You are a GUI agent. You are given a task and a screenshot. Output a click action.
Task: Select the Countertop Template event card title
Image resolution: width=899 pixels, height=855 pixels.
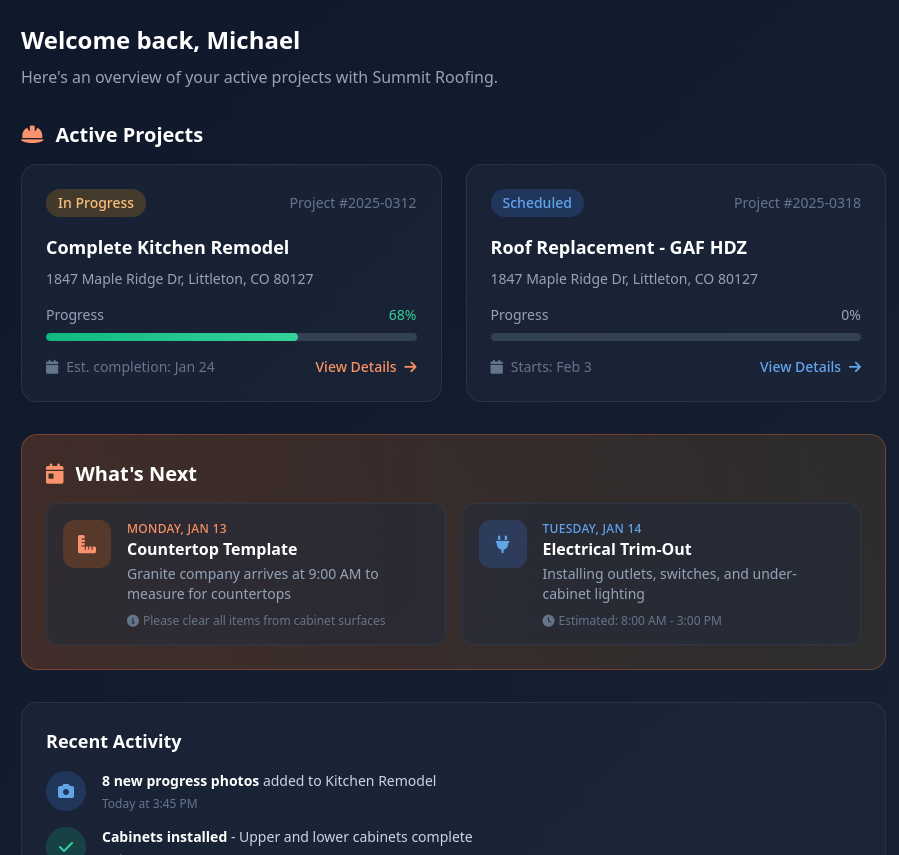point(212,549)
